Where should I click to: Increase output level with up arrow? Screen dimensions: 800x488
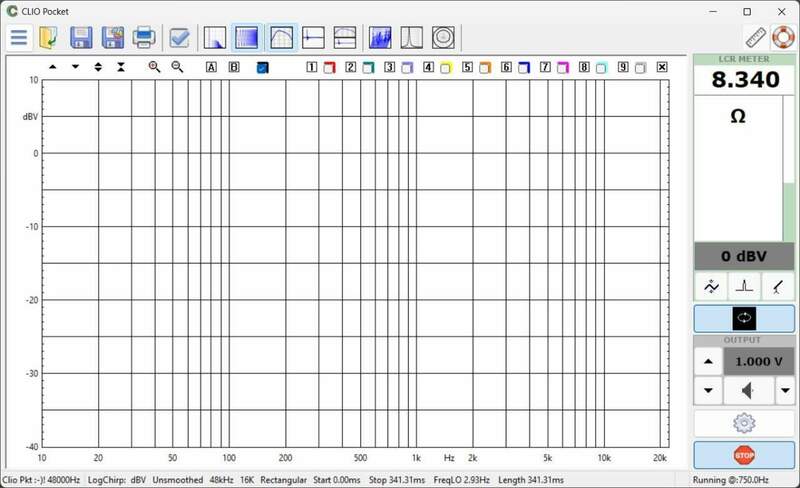[x=708, y=362]
